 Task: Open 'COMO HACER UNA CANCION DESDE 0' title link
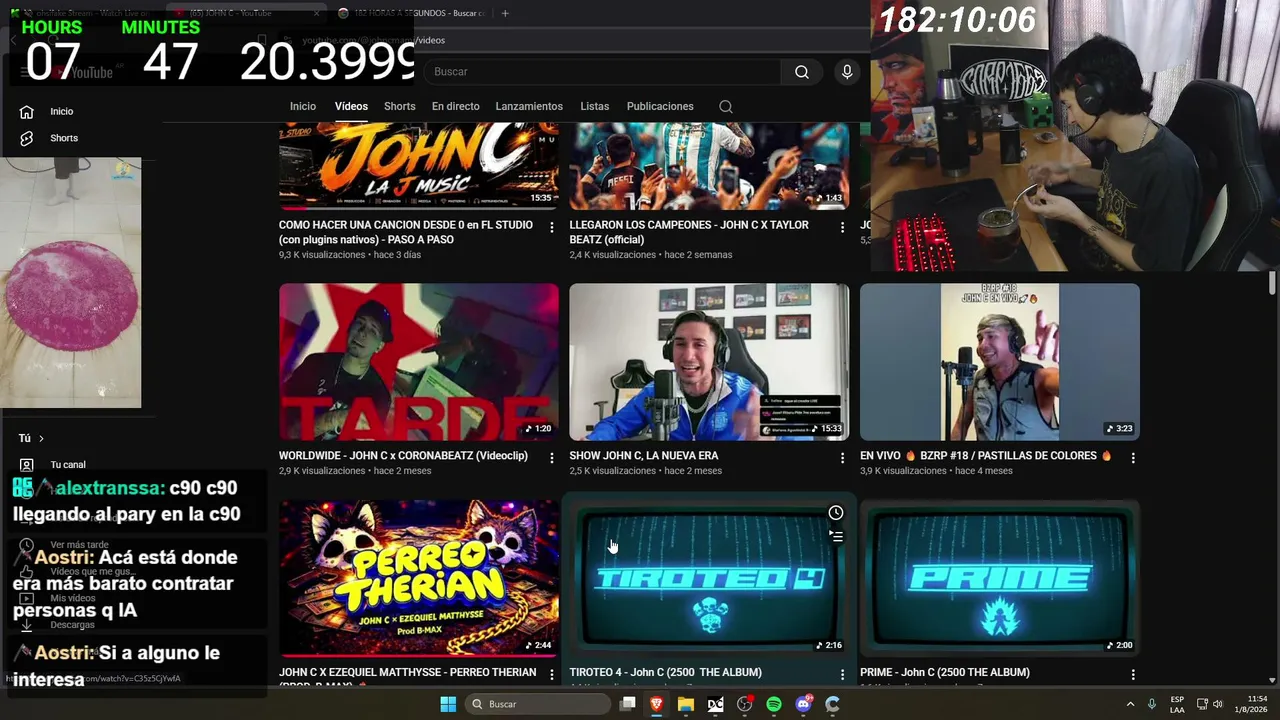click(407, 232)
